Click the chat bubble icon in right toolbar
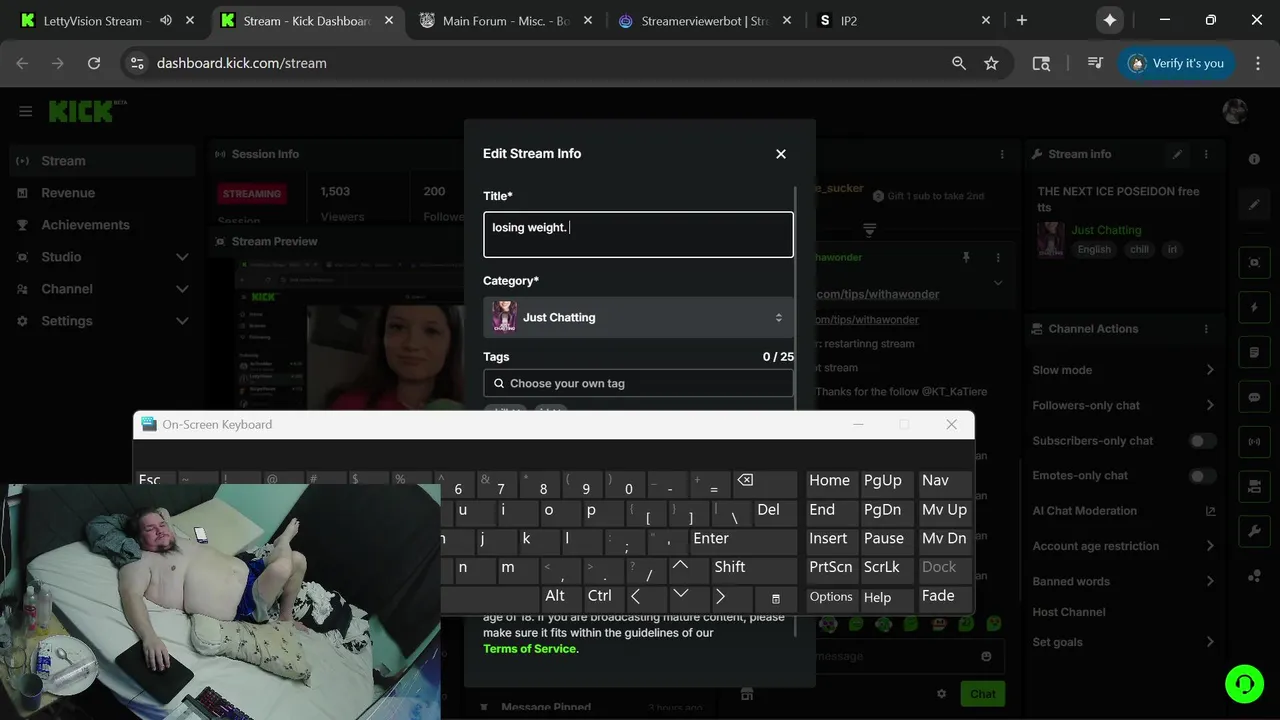Viewport: 1280px width, 720px height. [1254, 397]
